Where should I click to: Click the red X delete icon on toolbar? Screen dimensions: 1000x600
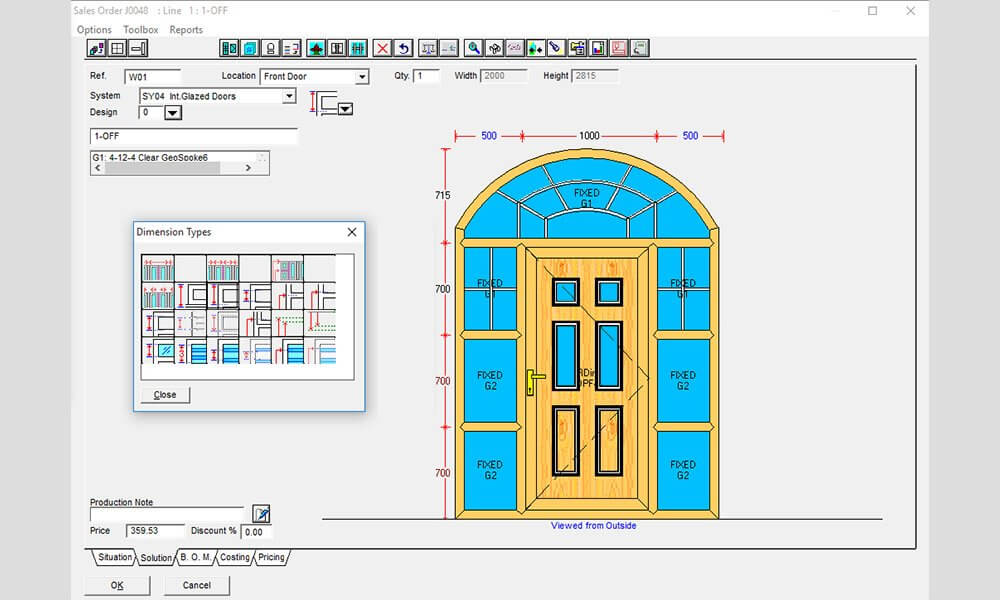coord(382,47)
